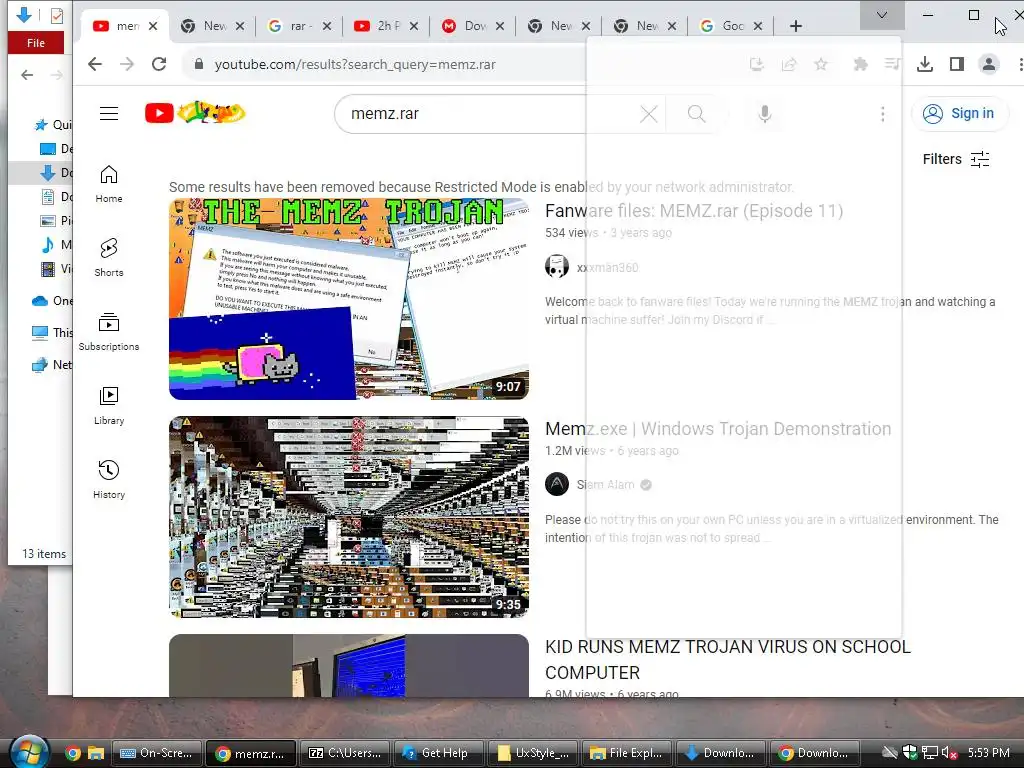Select OneDrive in Explorer navigation pane
Image resolution: width=1024 pixels, height=768 pixels.
[52, 301]
